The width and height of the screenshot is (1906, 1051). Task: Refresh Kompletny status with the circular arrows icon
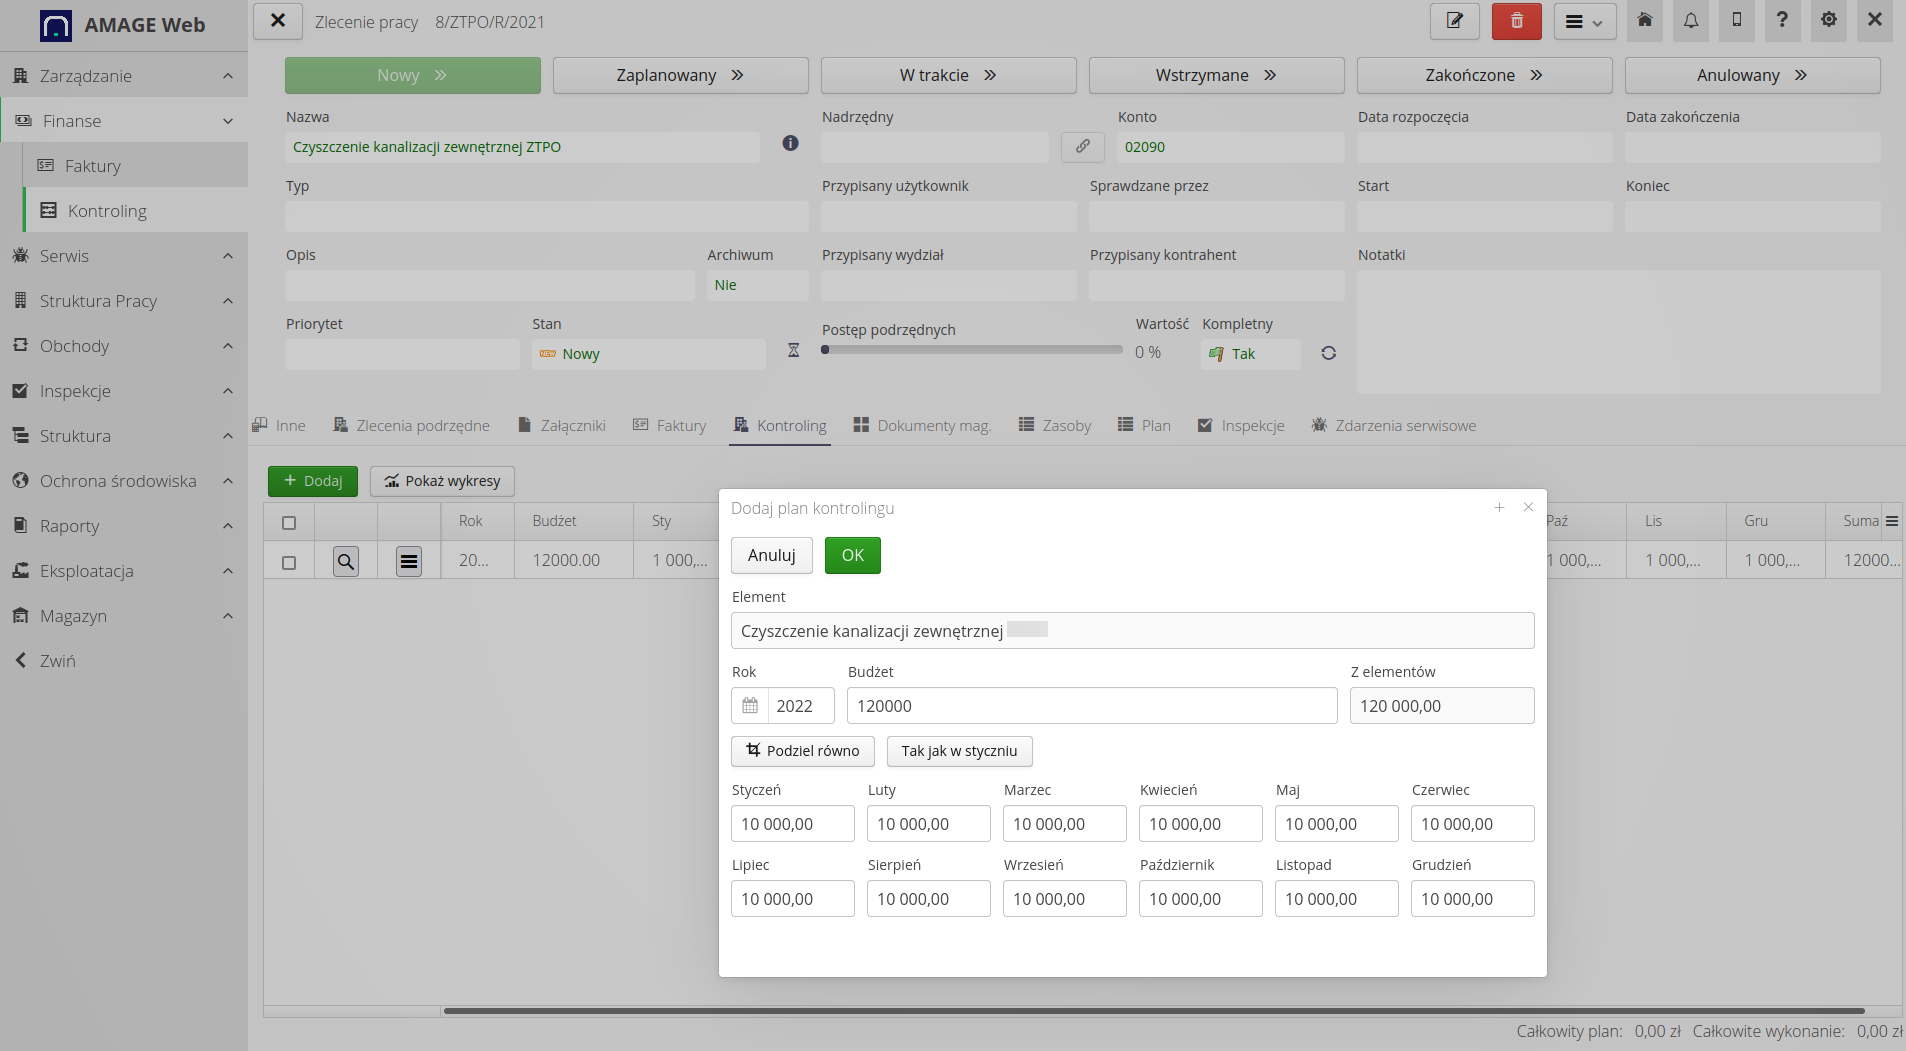[1328, 353]
